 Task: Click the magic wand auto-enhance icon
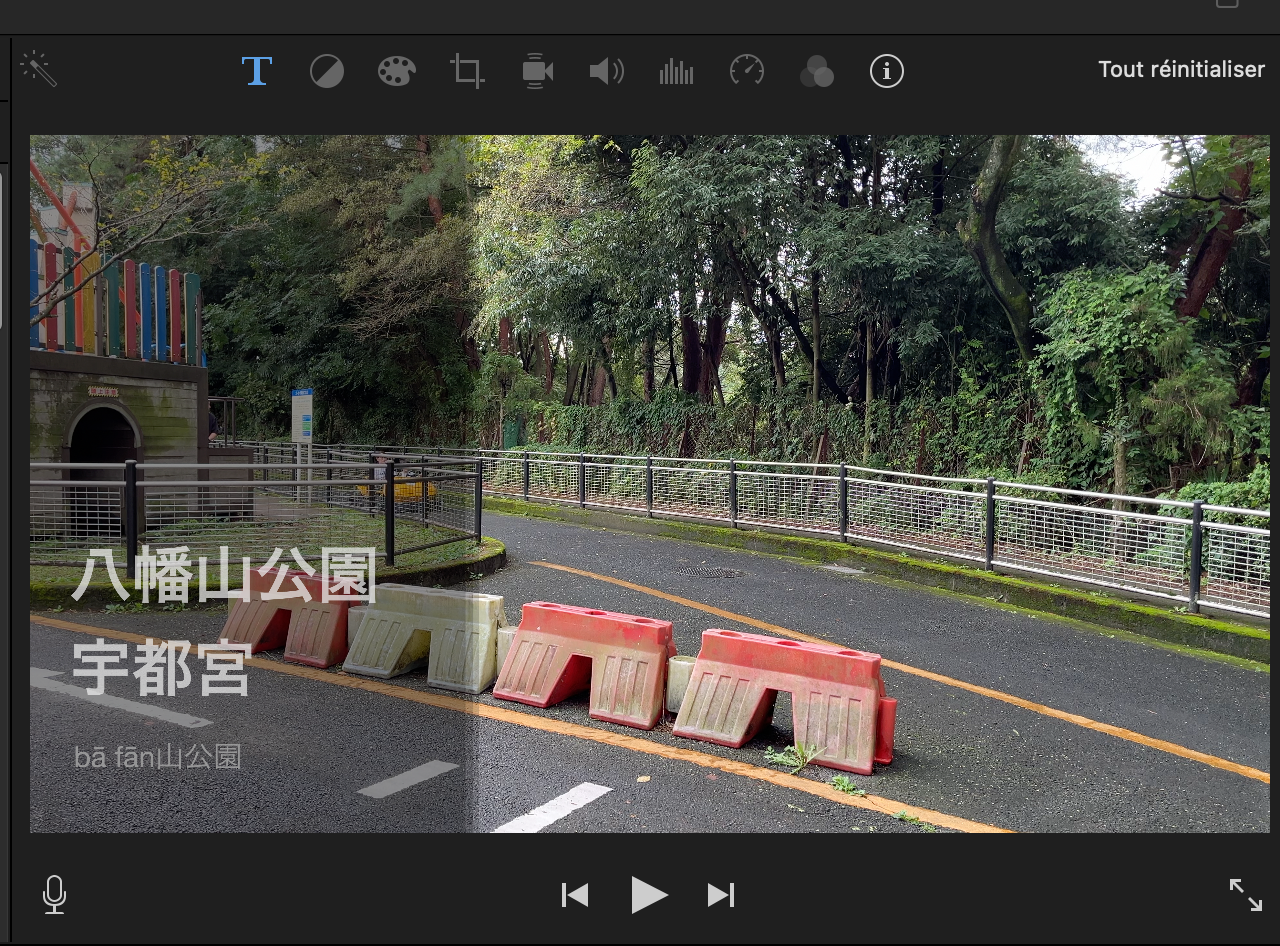click(x=38, y=69)
